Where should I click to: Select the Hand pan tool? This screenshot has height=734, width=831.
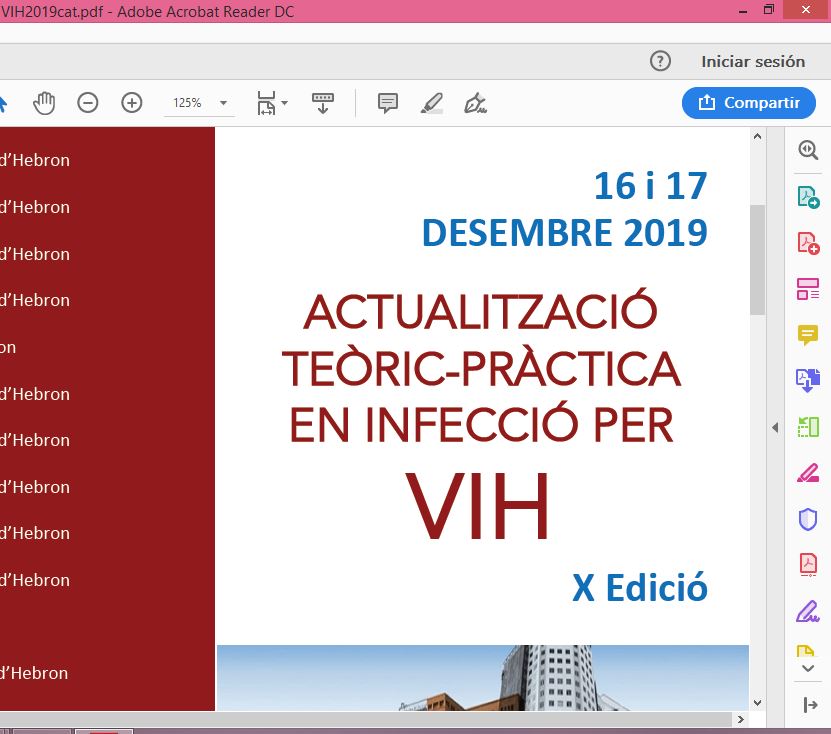click(x=44, y=103)
